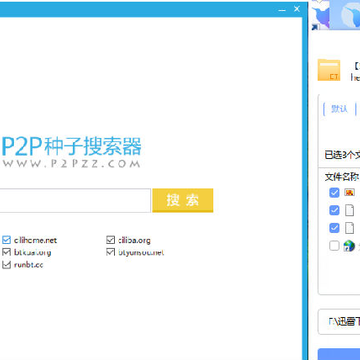The height and width of the screenshot is (360, 360).
Task: Click the picture file icon in file list
Action: (x=349, y=192)
